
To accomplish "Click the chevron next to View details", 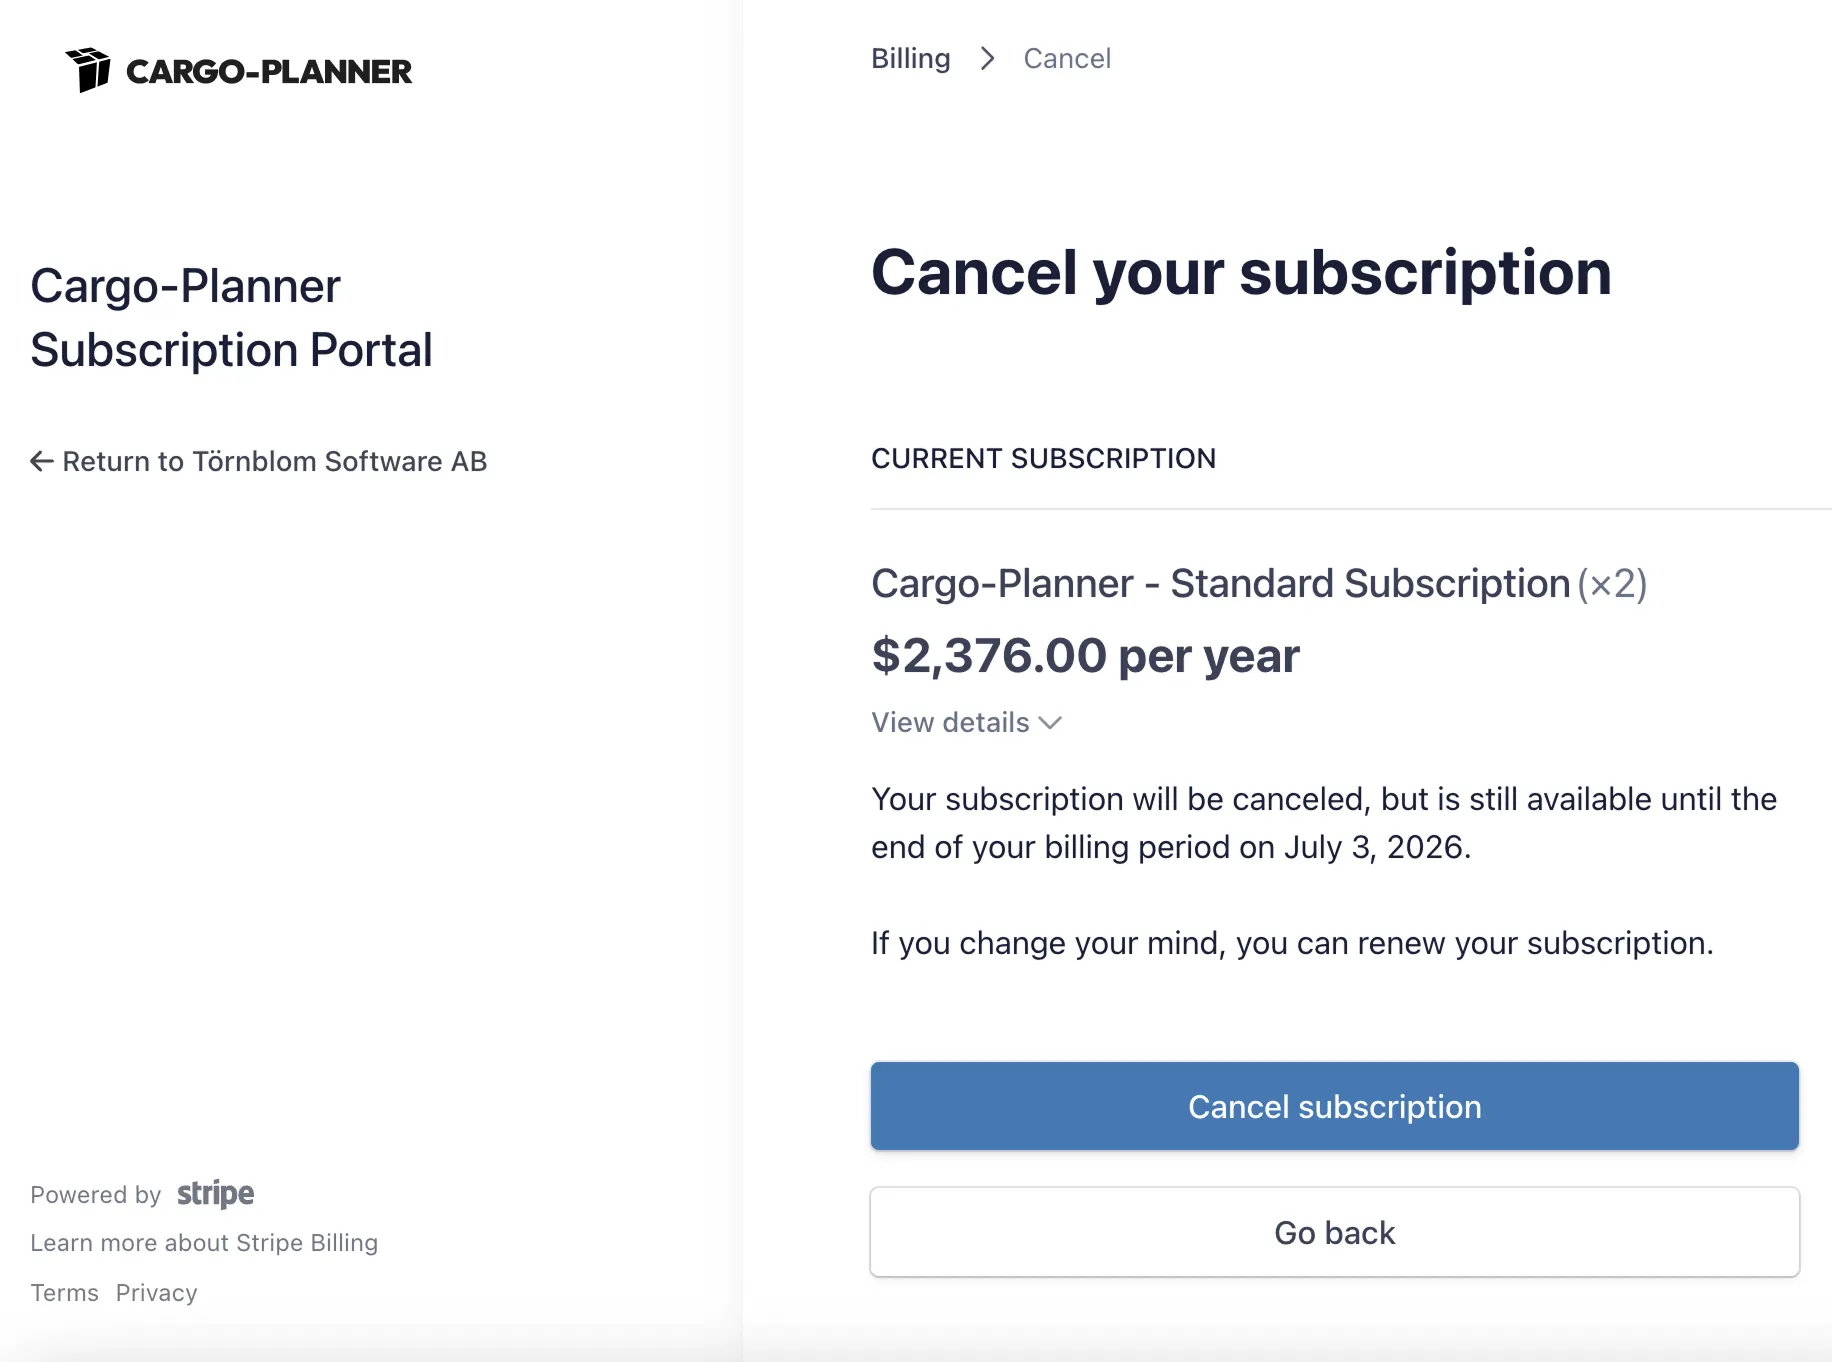I will tap(1050, 723).
